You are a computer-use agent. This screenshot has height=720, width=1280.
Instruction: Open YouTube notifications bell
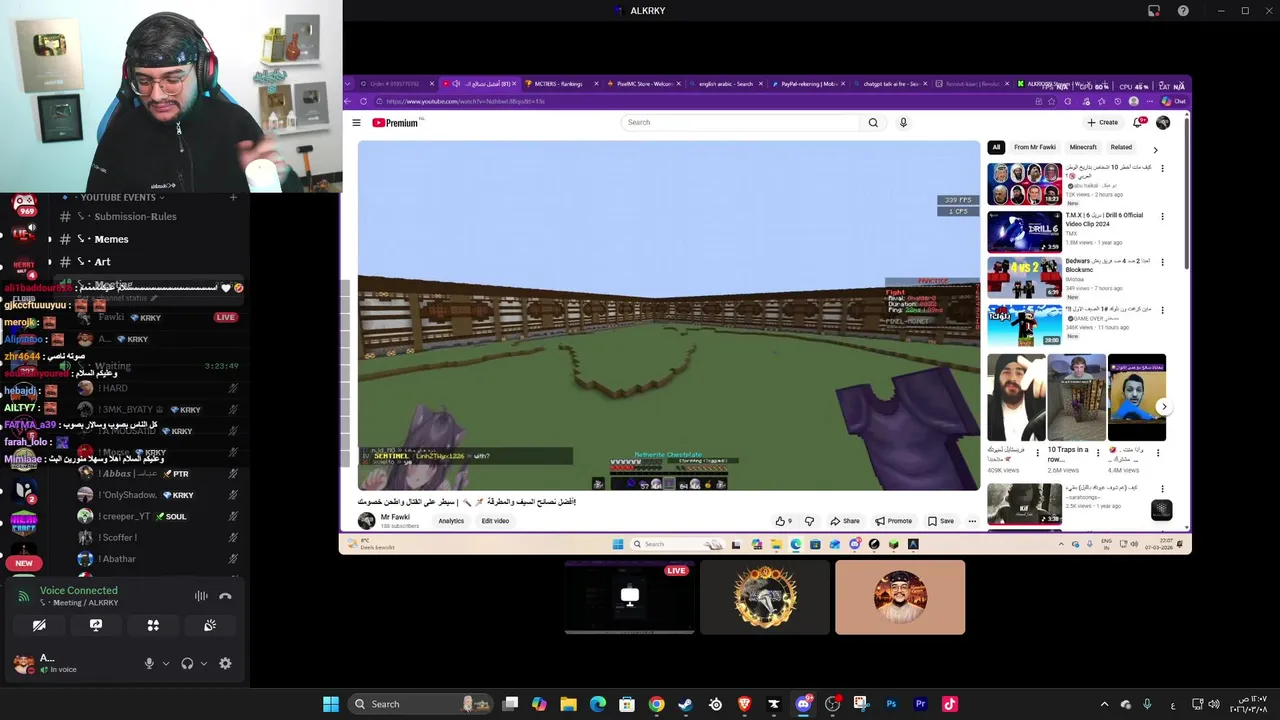[x=1139, y=123]
